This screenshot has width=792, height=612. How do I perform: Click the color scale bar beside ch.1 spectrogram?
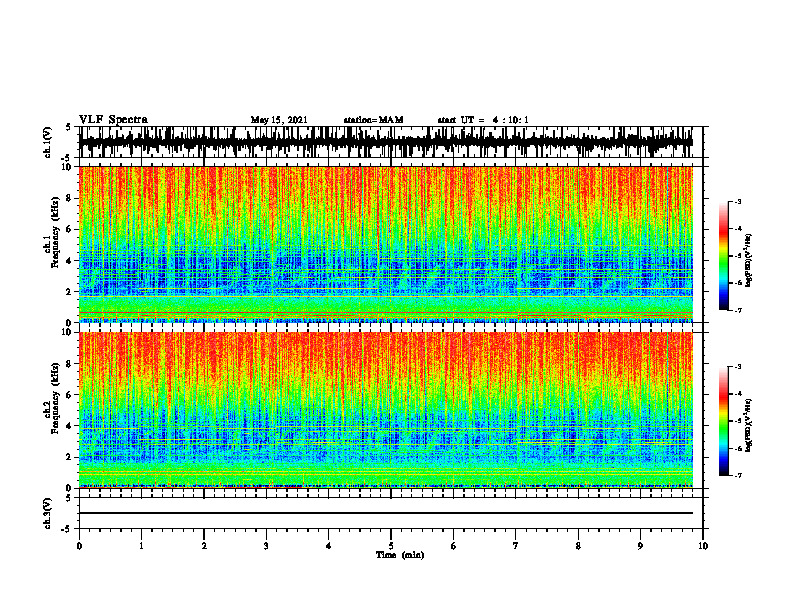point(723,256)
